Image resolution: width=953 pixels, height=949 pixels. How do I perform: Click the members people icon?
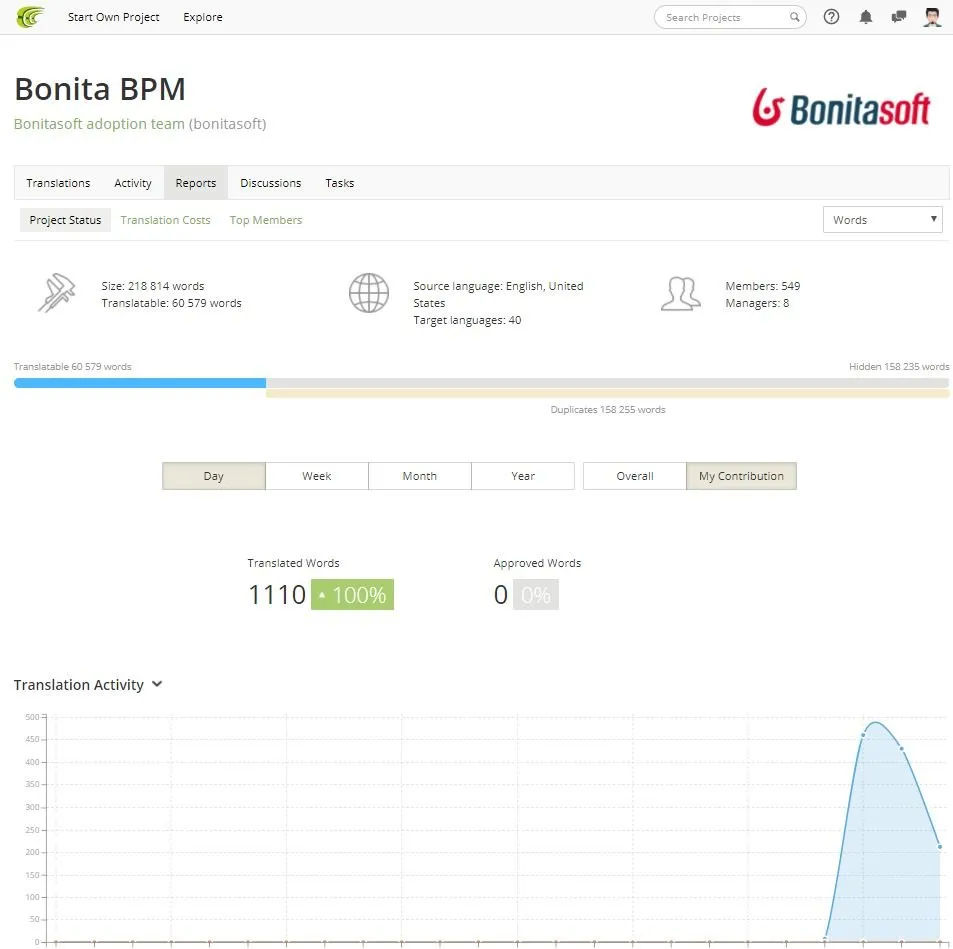680,294
